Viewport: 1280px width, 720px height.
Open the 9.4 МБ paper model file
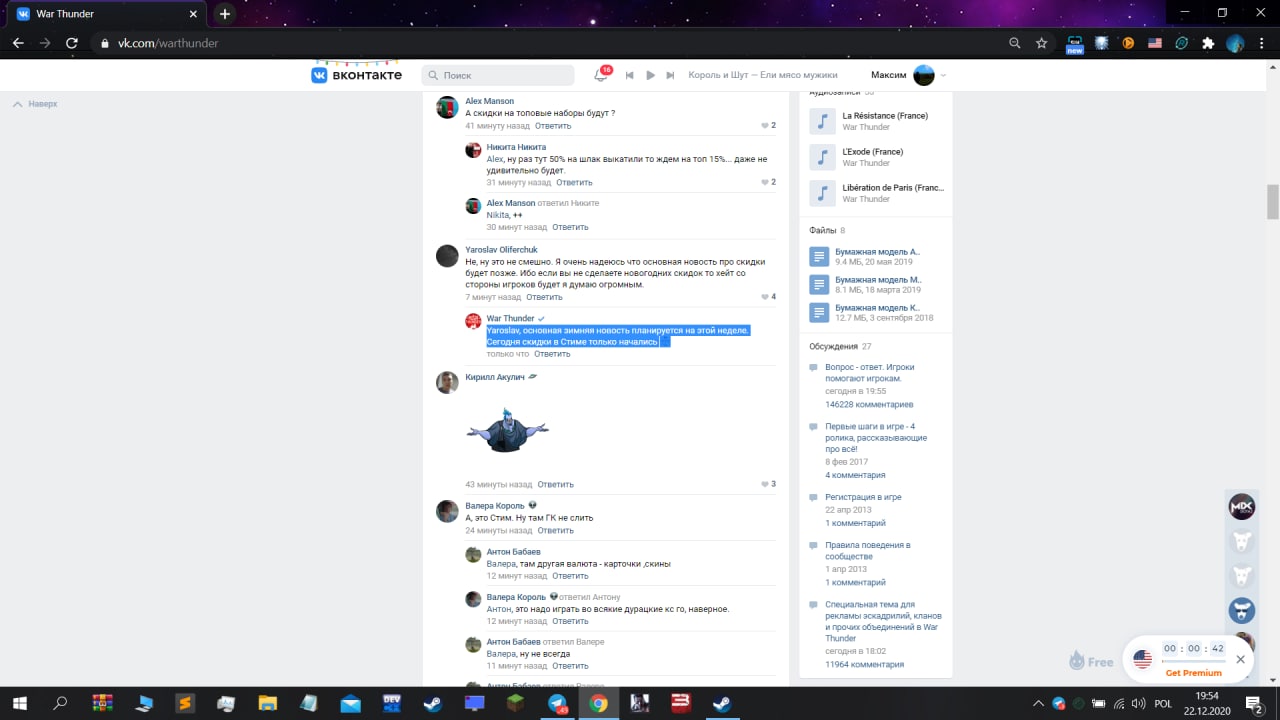(877, 252)
